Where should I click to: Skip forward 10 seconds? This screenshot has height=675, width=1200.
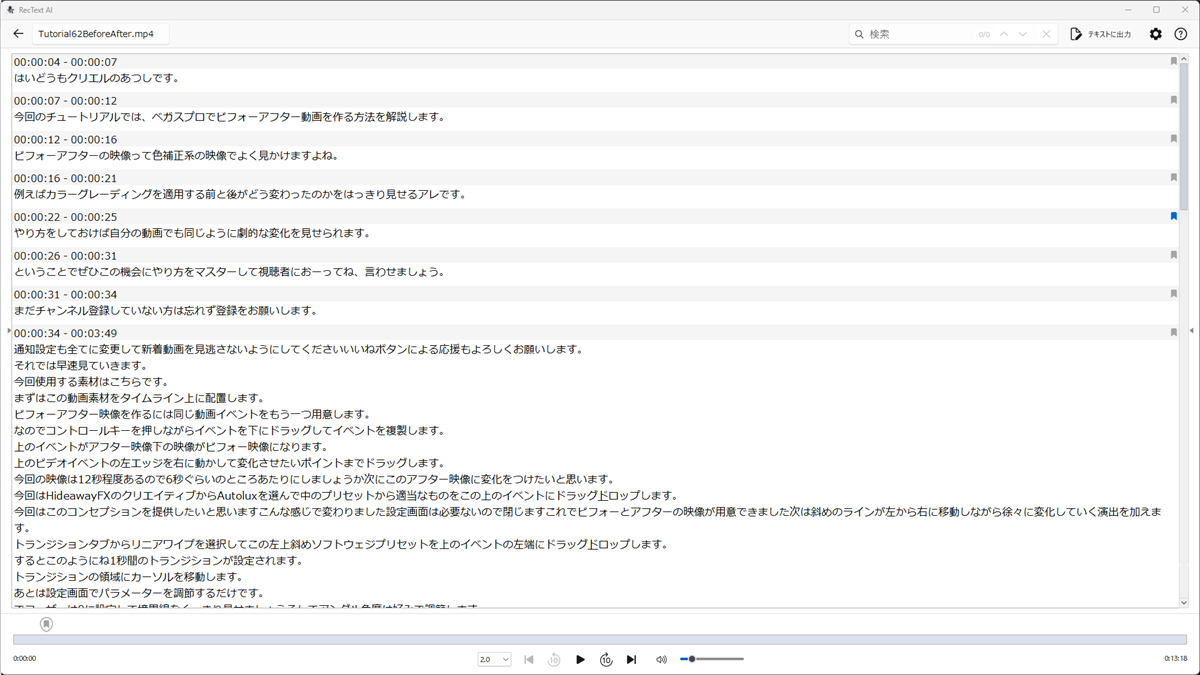606,660
